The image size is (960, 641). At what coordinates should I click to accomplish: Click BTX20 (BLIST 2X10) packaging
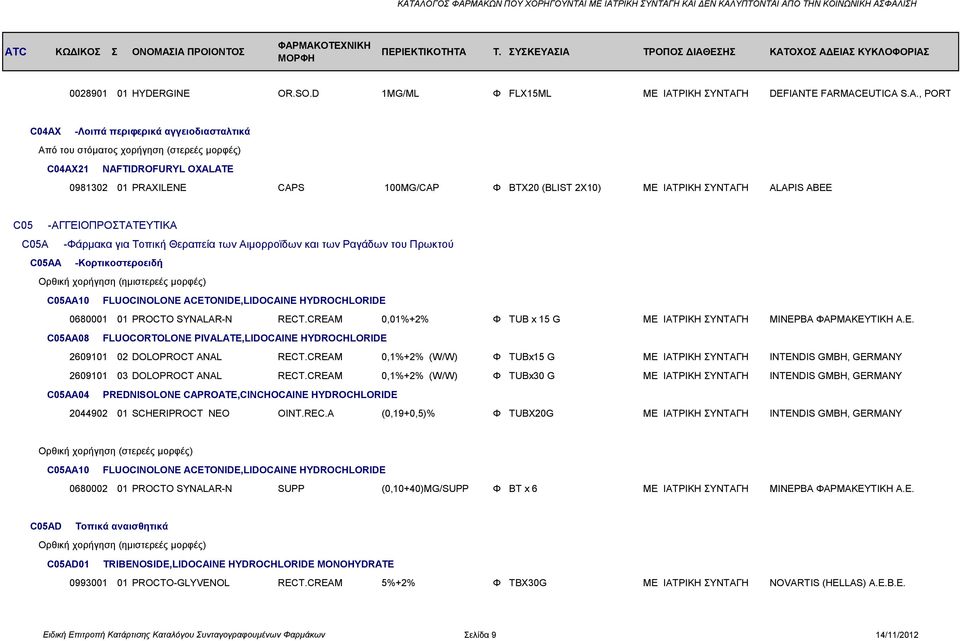[555, 188]
